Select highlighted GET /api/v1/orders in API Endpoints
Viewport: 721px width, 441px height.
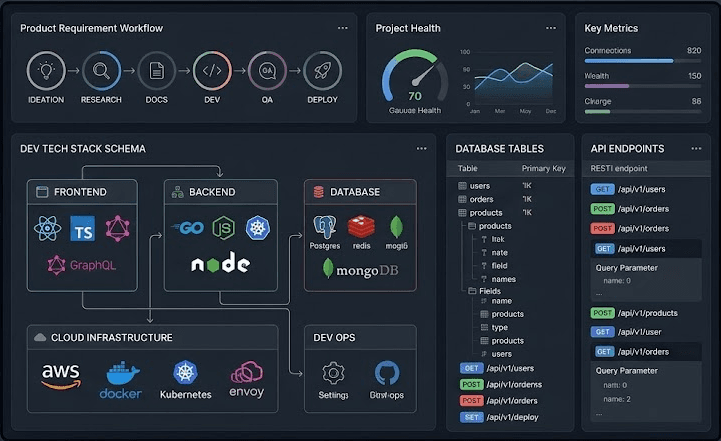[646, 352]
